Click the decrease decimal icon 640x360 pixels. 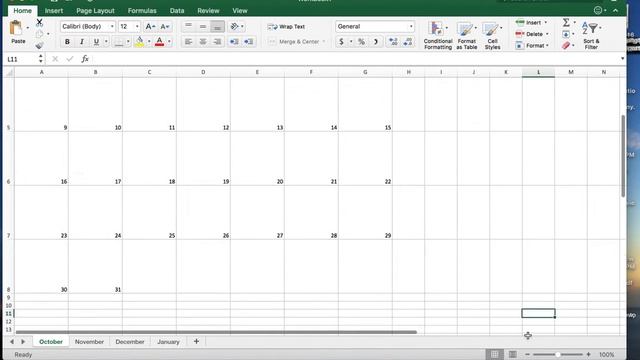coord(408,42)
